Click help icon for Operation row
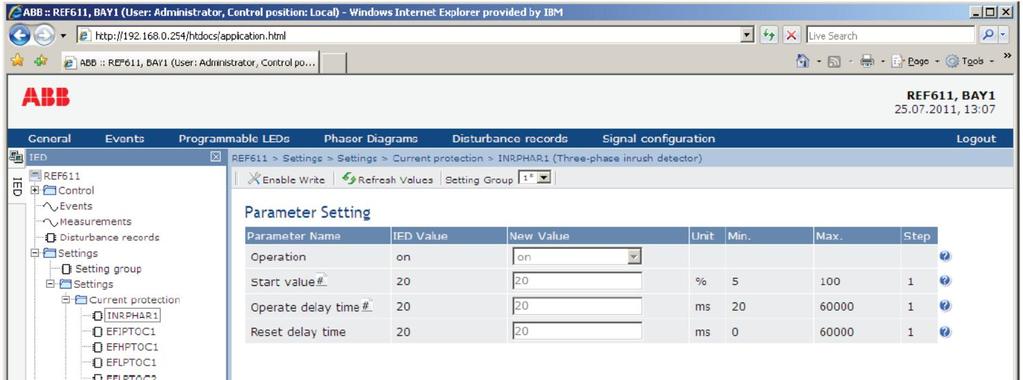The height and width of the screenshot is (380, 1023). 945,257
